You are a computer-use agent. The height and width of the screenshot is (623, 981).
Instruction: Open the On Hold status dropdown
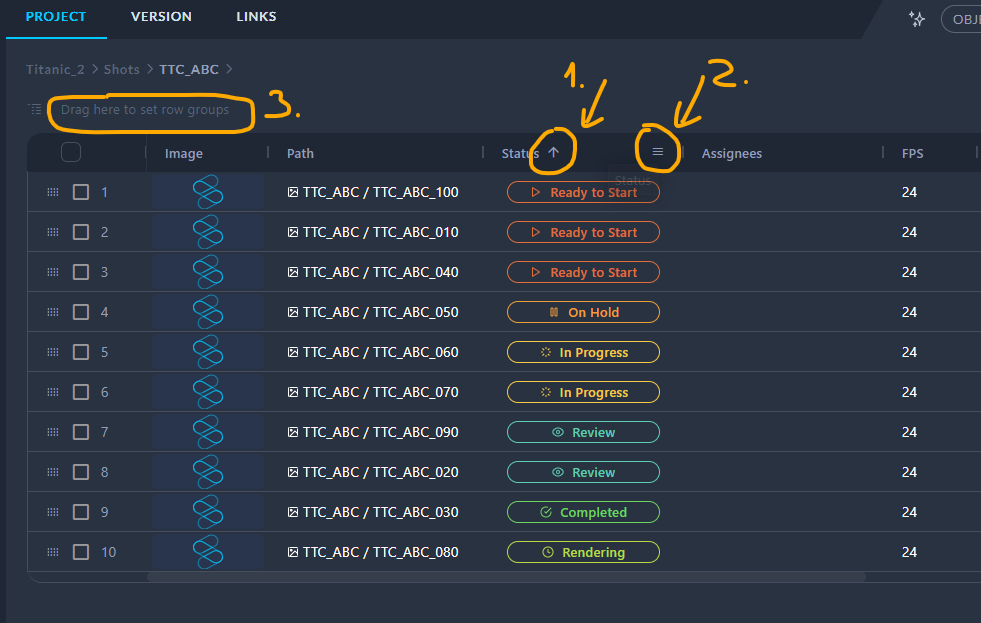583,312
